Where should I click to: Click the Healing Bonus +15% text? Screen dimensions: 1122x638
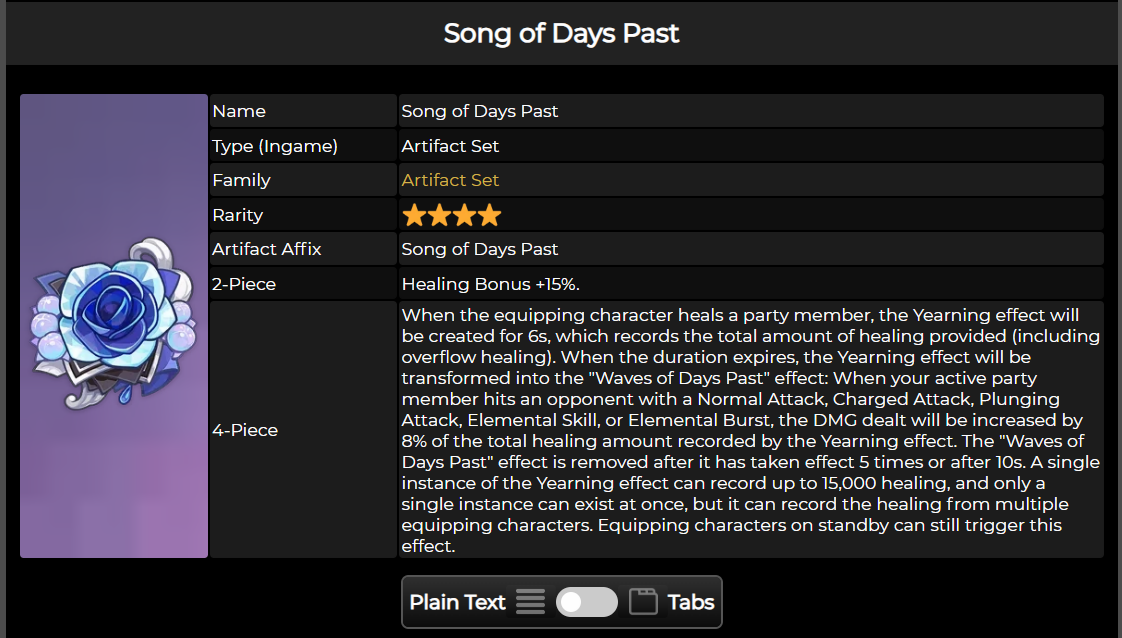pyautogui.click(x=490, y=284)
